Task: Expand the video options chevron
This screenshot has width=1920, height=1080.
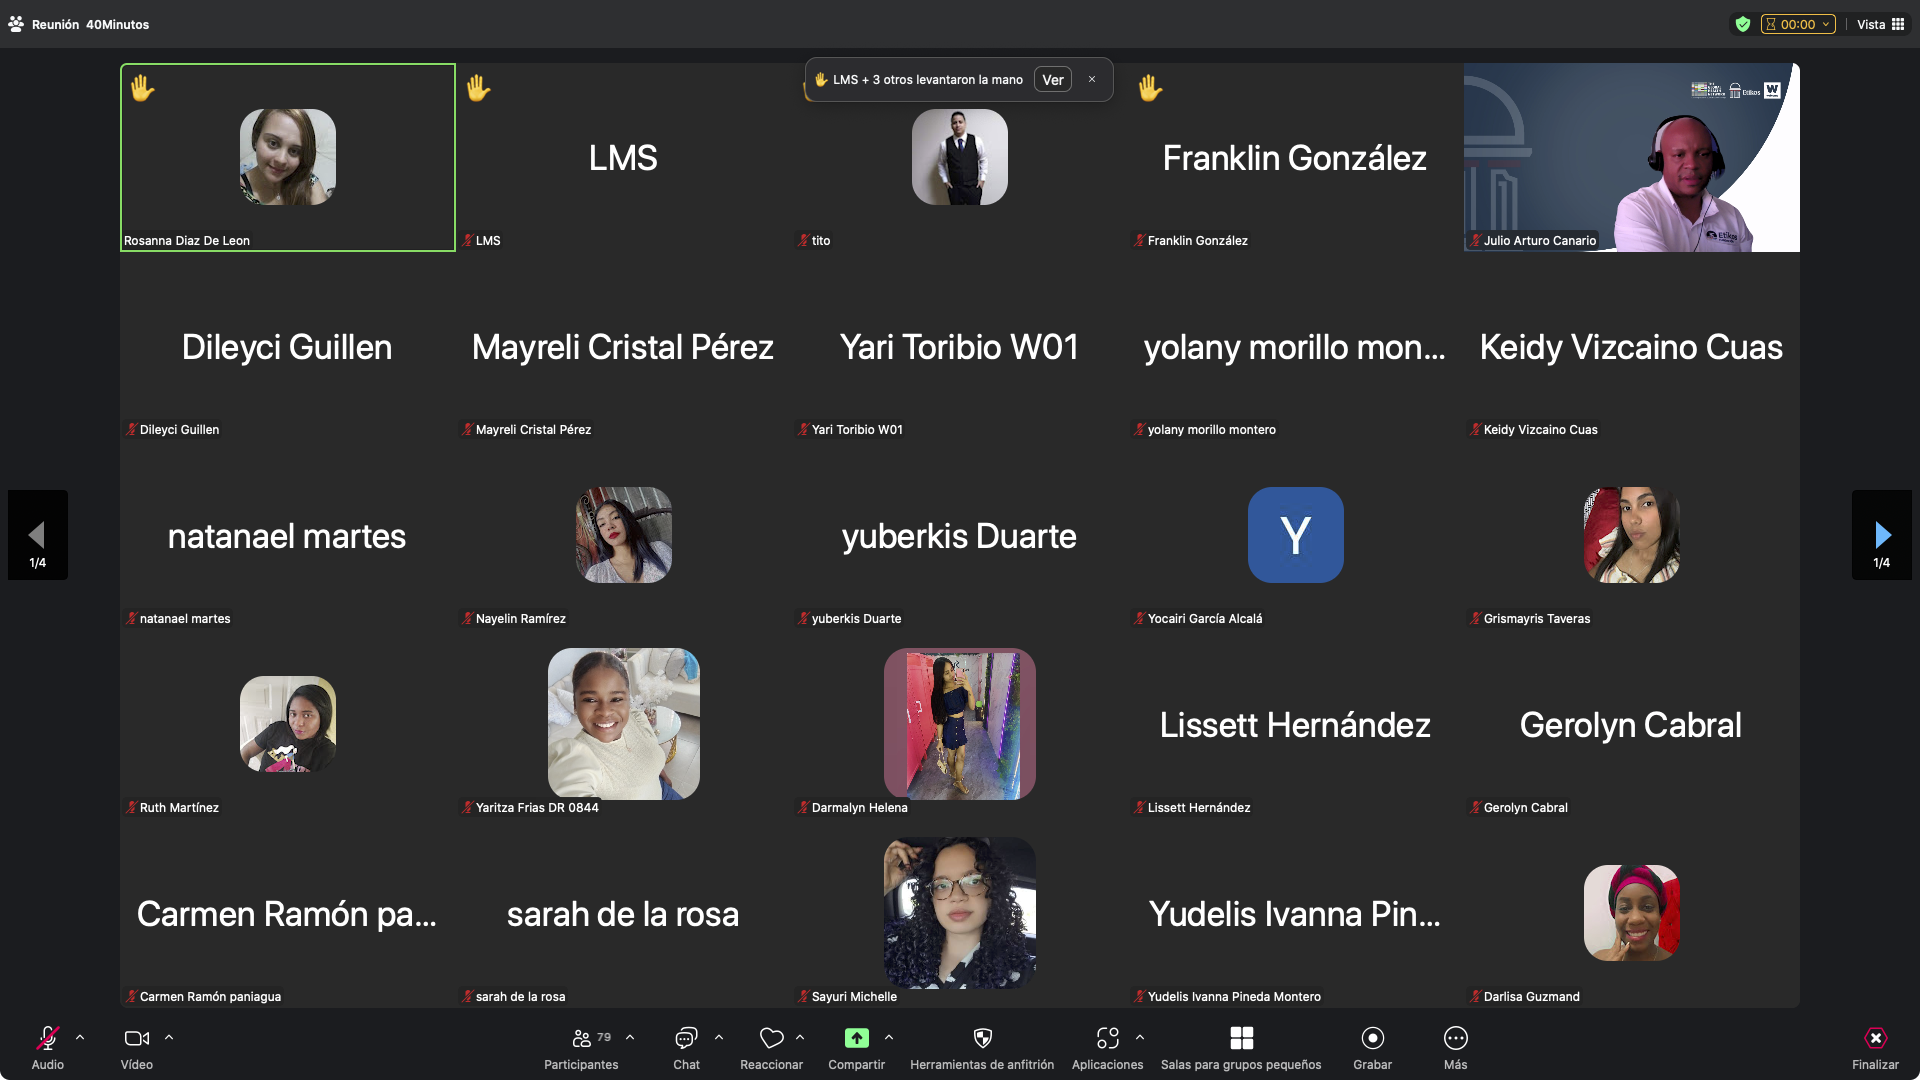Action: pos(169,1037)
